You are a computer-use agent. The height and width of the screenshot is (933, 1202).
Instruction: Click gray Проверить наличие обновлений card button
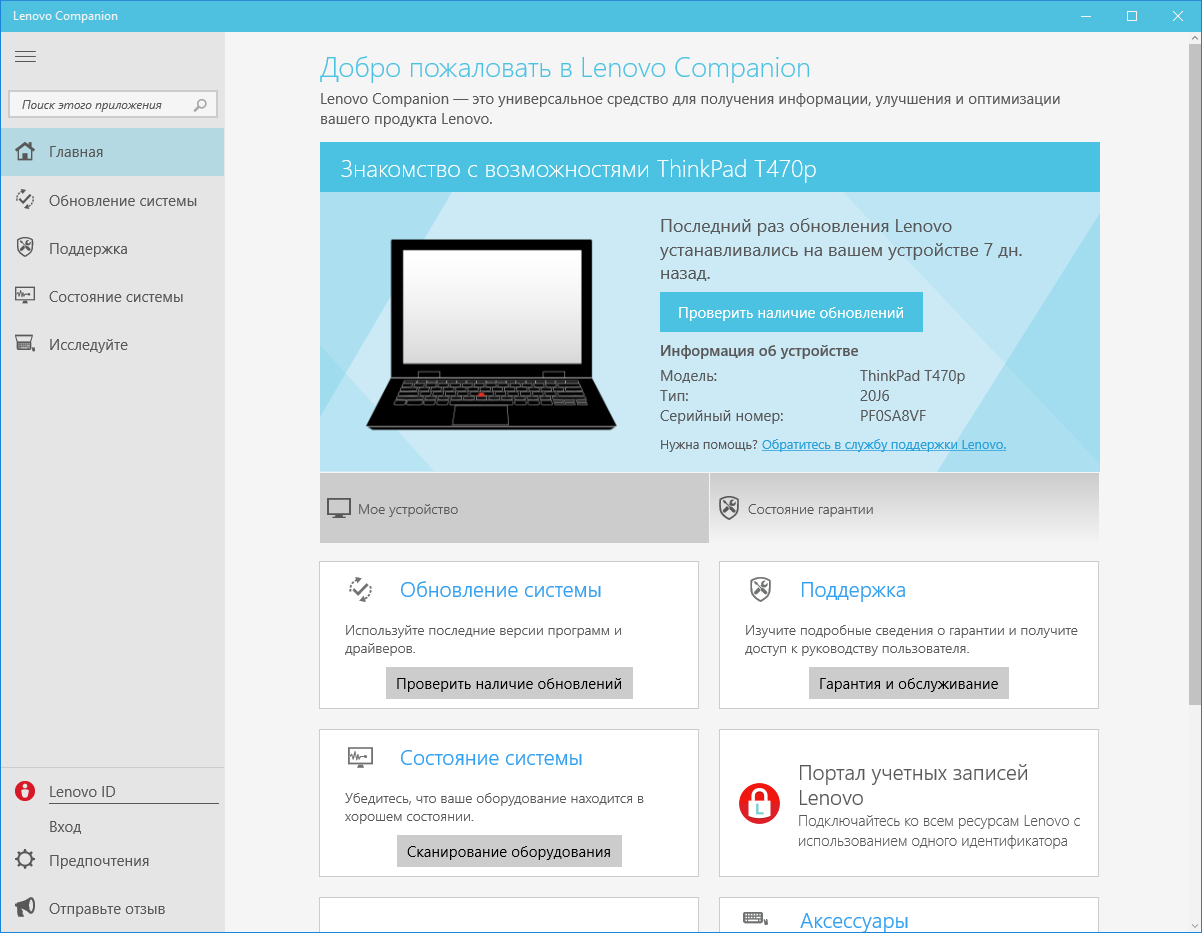(x=509, y=683)
